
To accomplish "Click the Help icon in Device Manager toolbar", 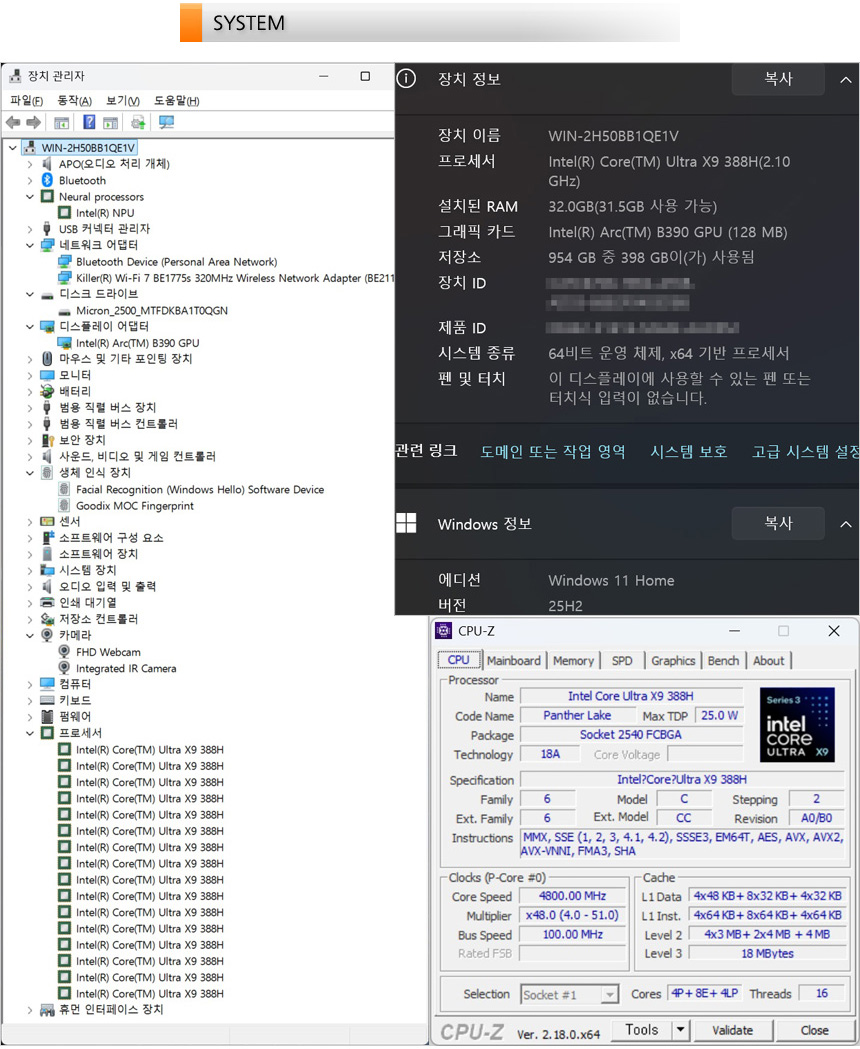I will [89, 122].
